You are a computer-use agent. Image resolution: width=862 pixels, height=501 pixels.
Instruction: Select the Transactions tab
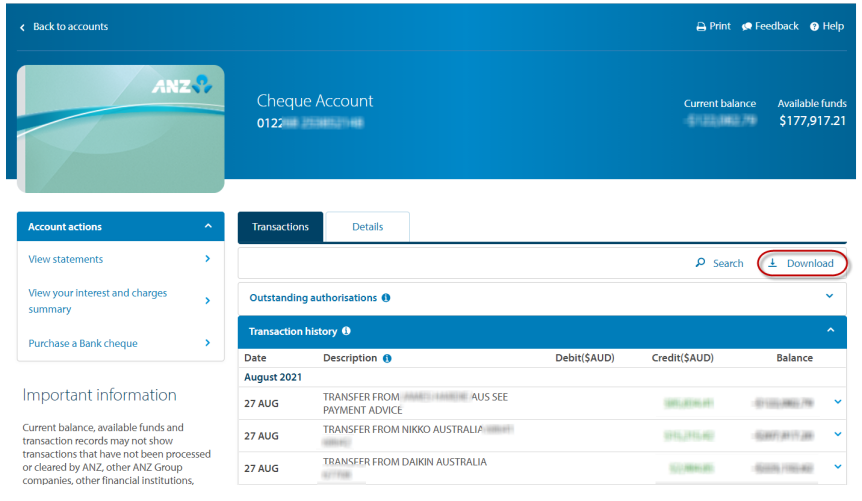pos(280,227)
